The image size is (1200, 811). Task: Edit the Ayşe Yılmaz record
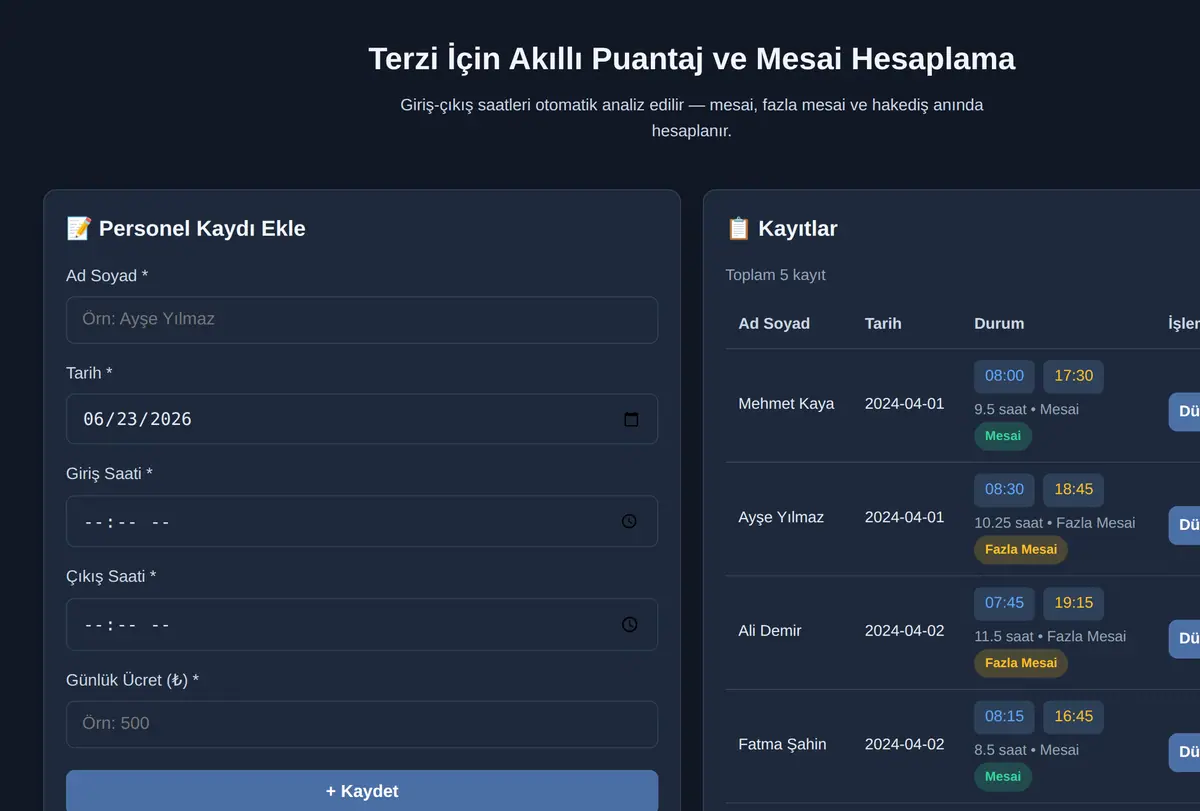[1185, 525]
